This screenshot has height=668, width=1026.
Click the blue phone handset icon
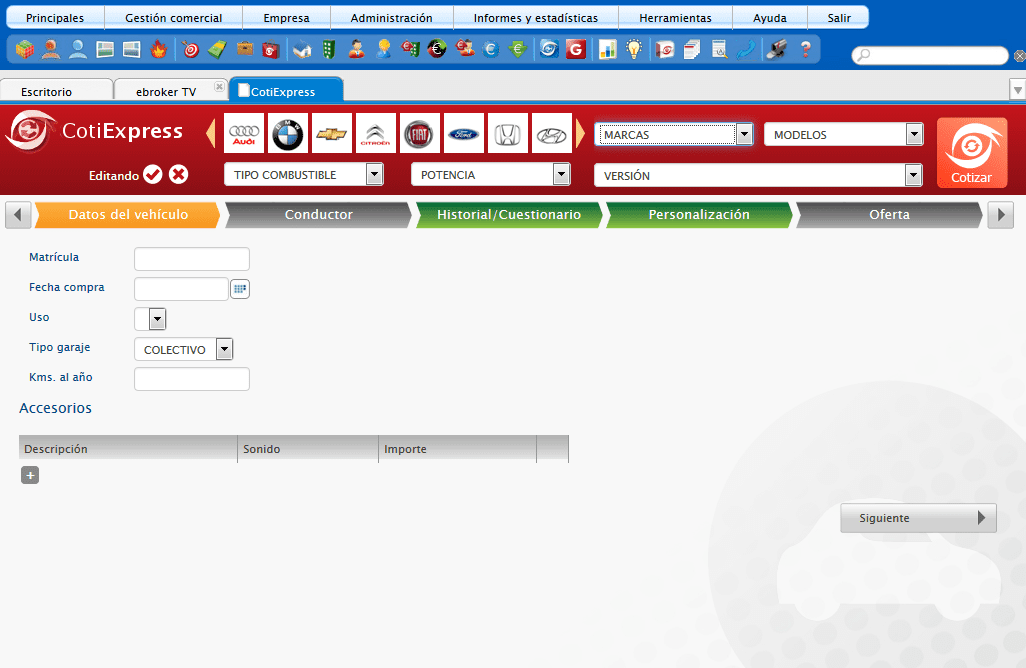pos(746,49)
